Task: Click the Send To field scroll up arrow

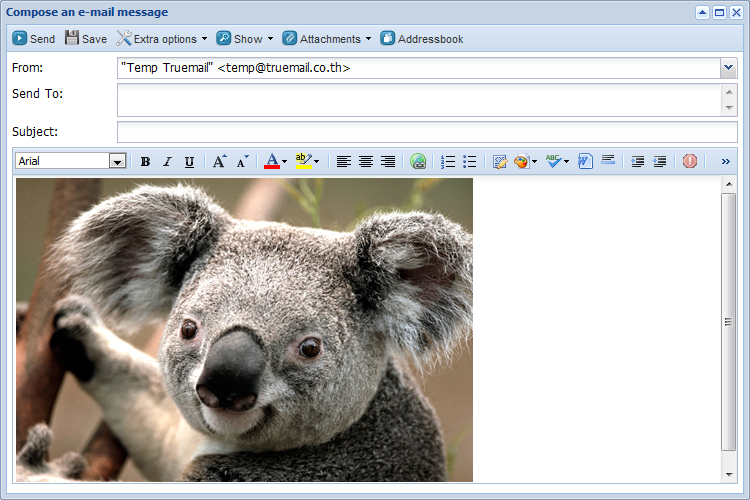Action: point(729,92)
